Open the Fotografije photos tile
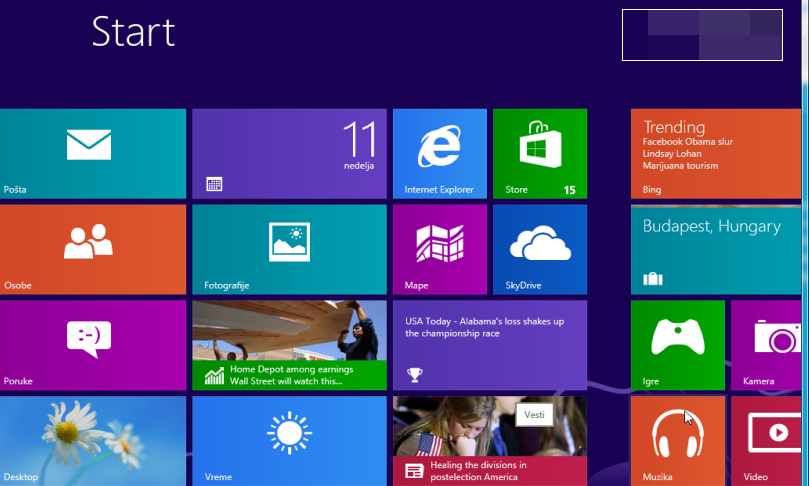Image resolution: width=809 pixels, height=486 pixels. pos(289,249)
